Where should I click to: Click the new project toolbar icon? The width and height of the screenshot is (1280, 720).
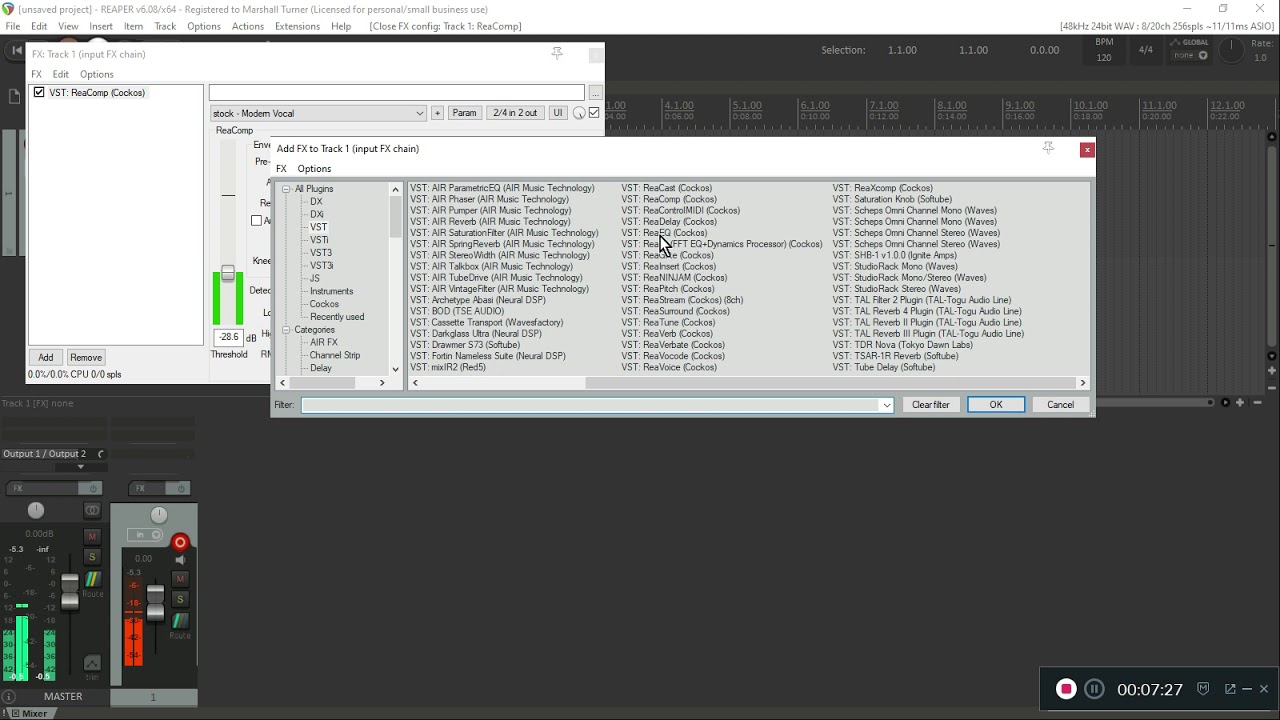[x=14, y=96]
